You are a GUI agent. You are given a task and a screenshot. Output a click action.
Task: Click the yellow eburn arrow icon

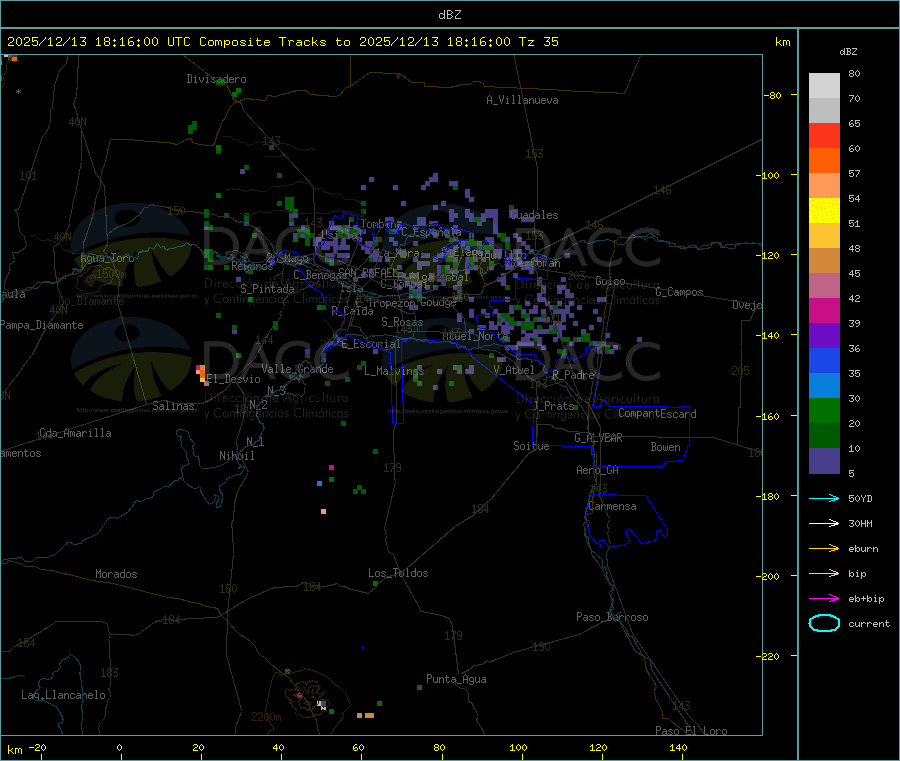pos(824,549)
